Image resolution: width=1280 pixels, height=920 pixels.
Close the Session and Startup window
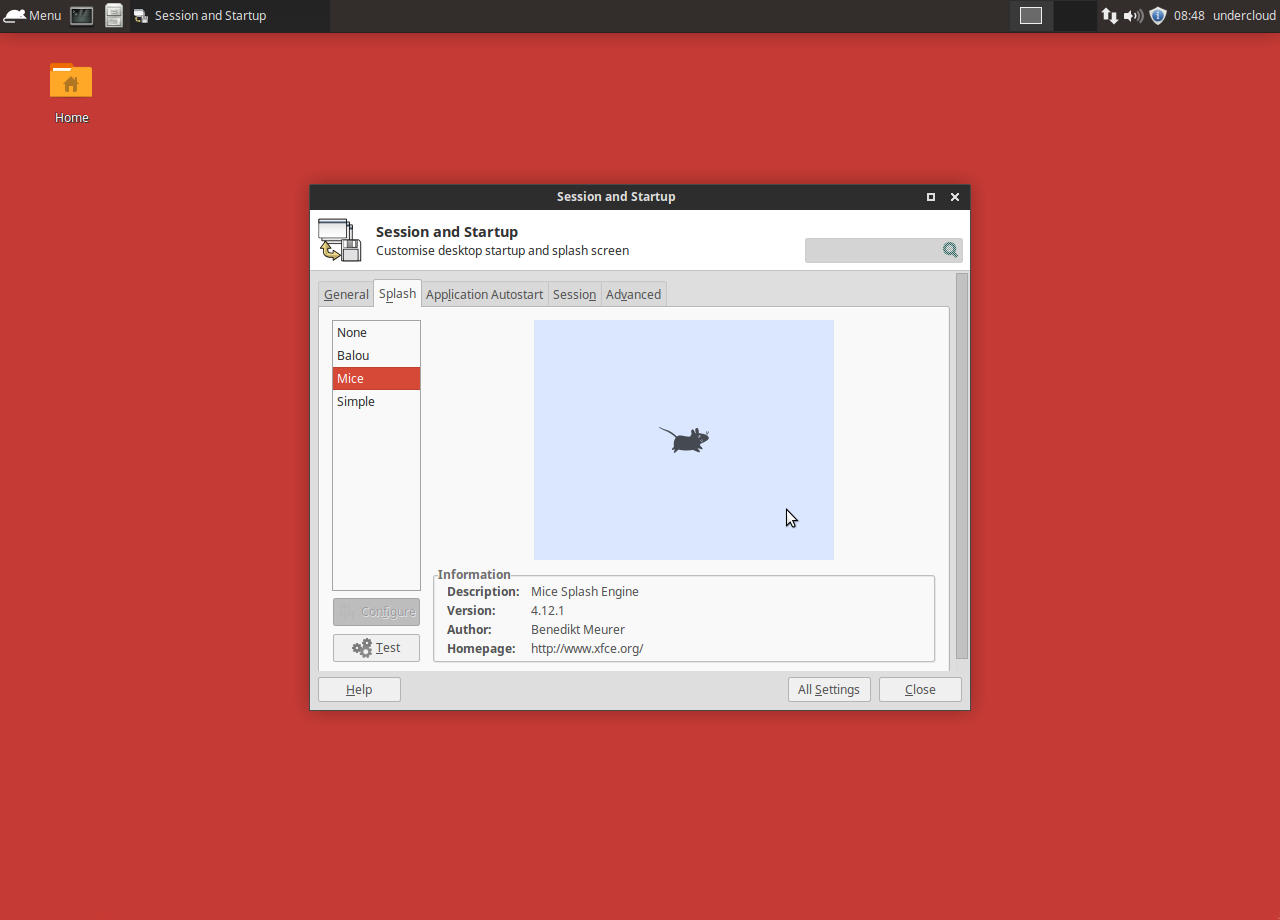(x=955, y=197)
